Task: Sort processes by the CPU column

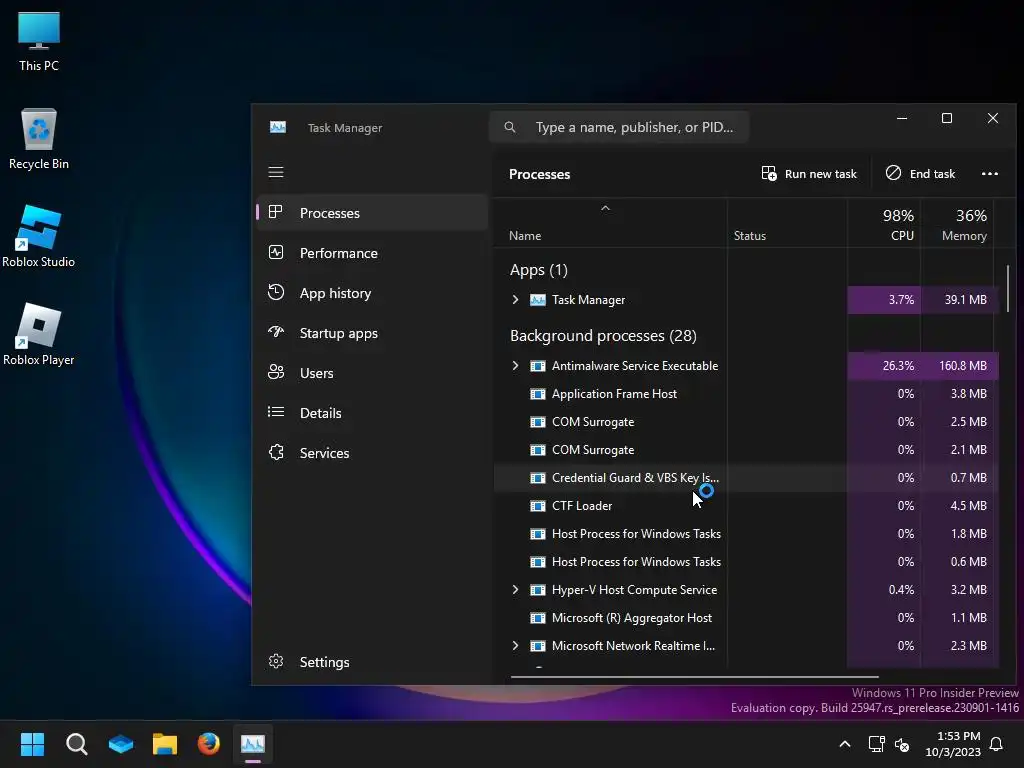Action: tap(884, 224)
